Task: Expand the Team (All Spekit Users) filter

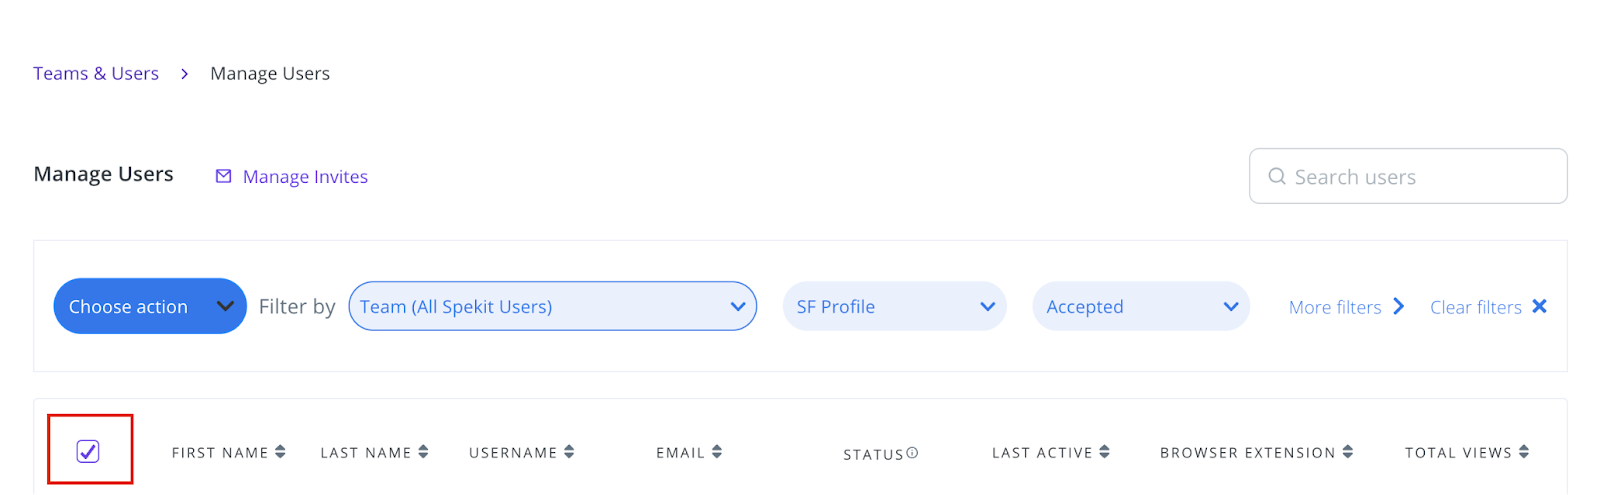Action: [x=552, y=306]
